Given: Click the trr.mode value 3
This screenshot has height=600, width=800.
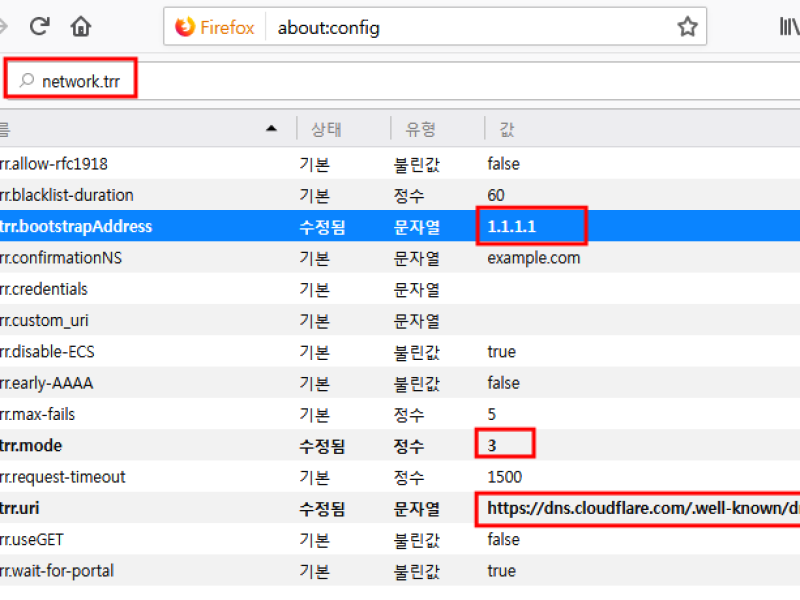Looking at the screenshot, I should (492, 445).
